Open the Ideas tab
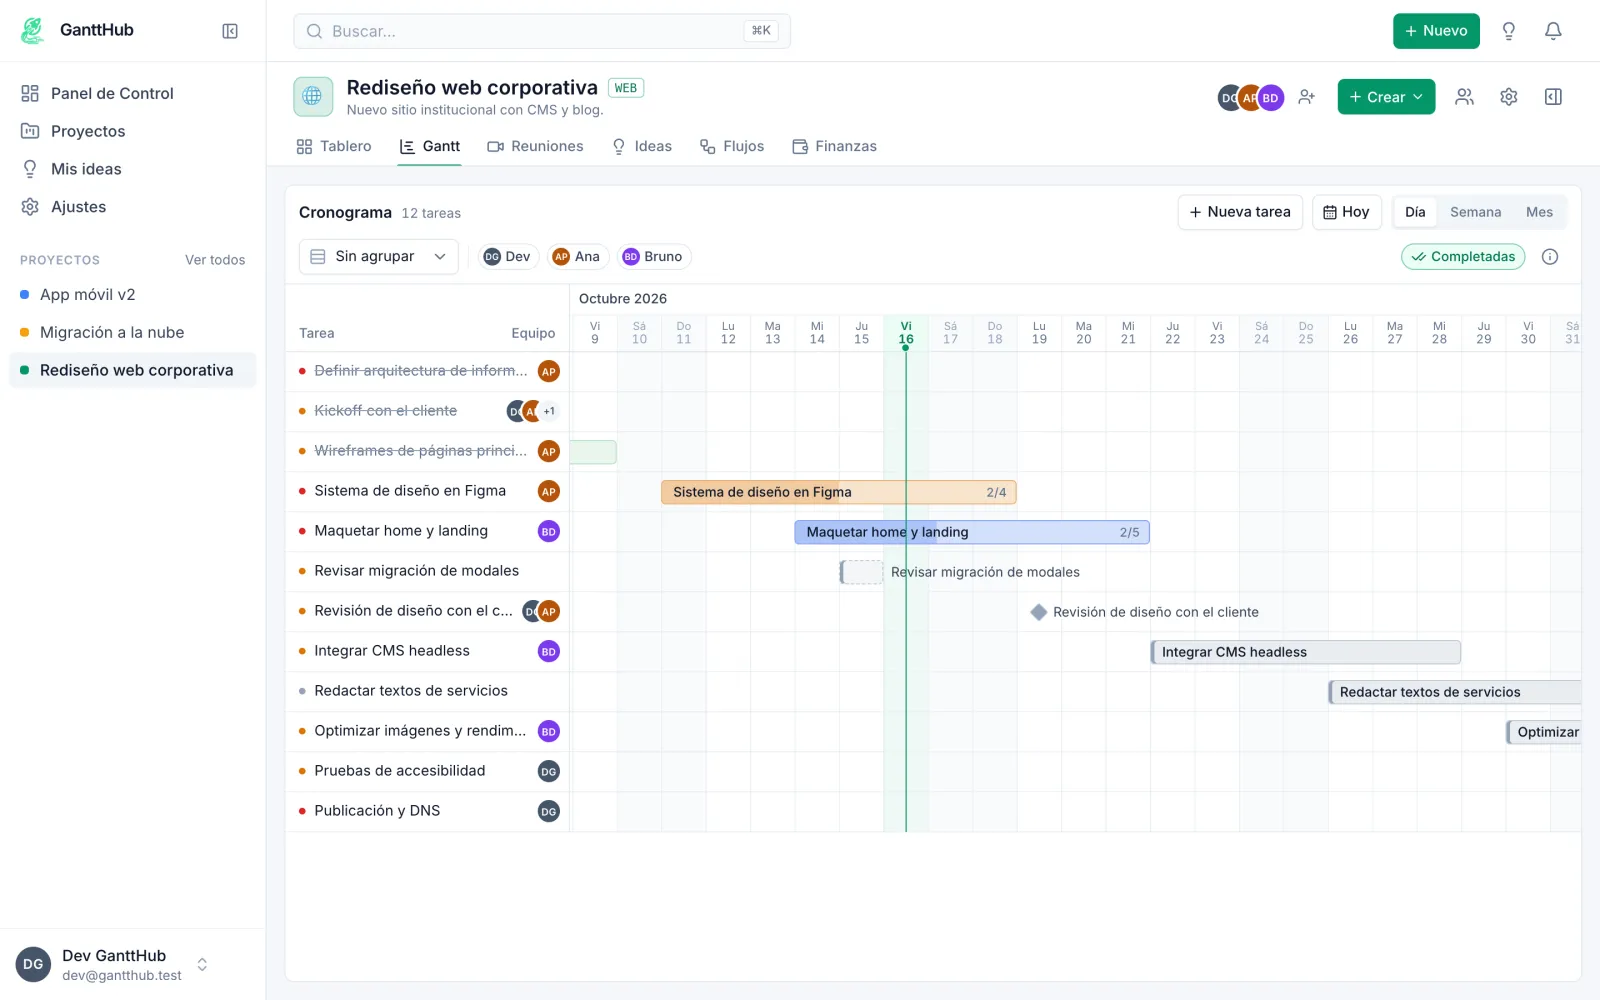The image size is (1600, 1000). click(642, 146)
